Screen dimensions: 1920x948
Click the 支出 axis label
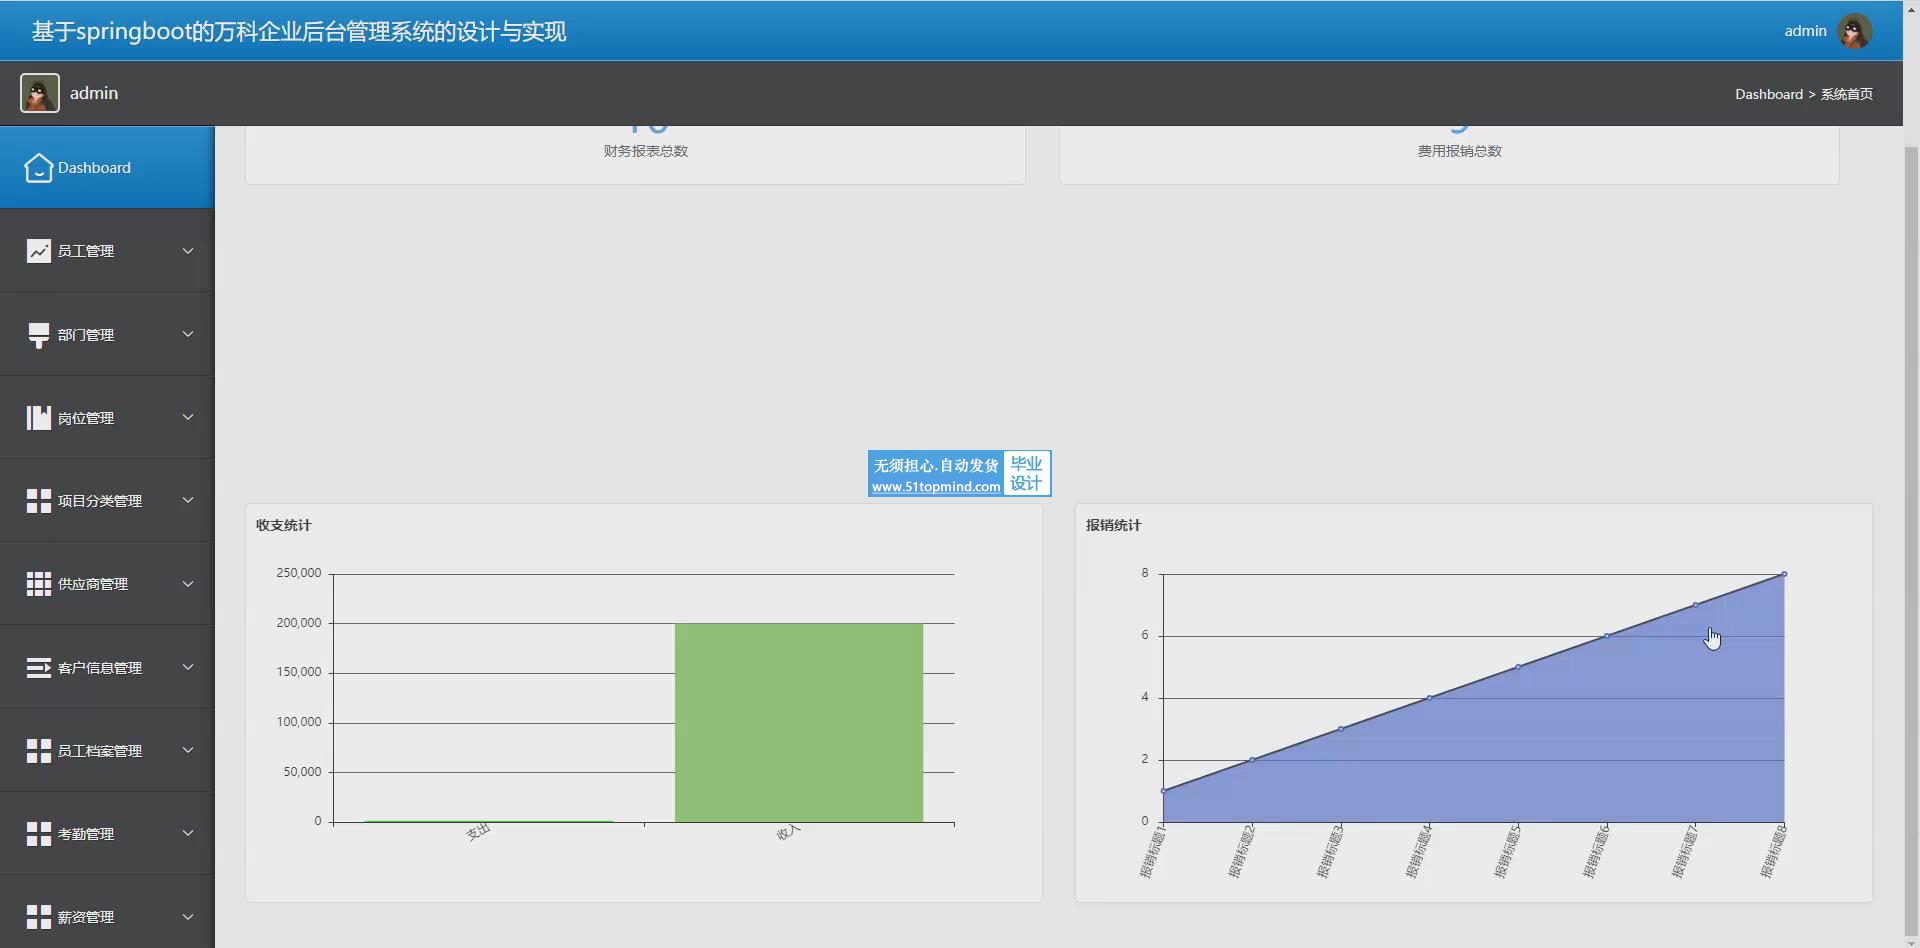click(478, 832)
